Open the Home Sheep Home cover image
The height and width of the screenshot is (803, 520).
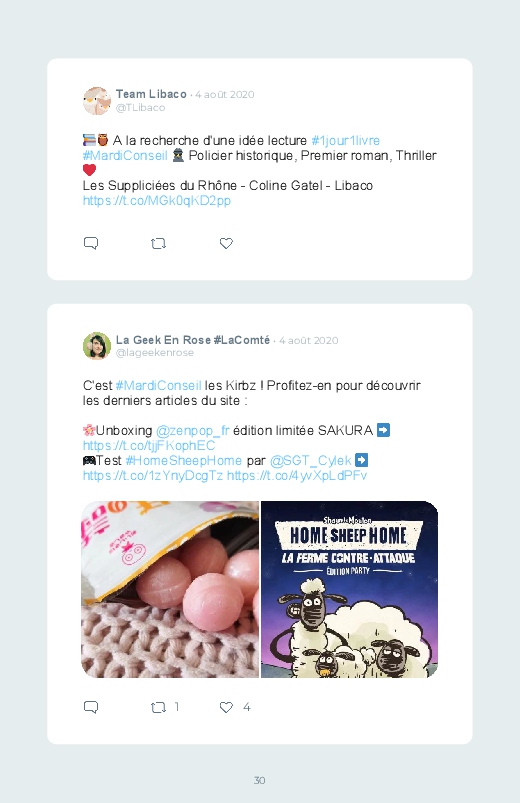(x=349, y=589)
